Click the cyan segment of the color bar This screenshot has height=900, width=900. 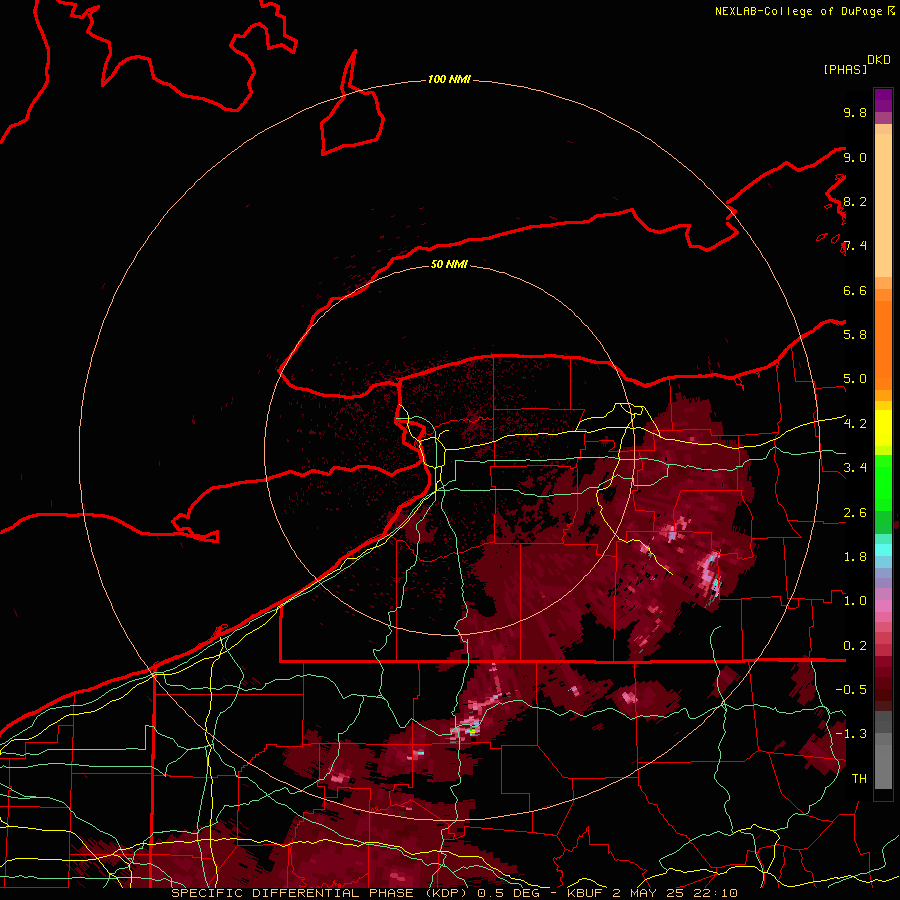(x=883, y=549)
